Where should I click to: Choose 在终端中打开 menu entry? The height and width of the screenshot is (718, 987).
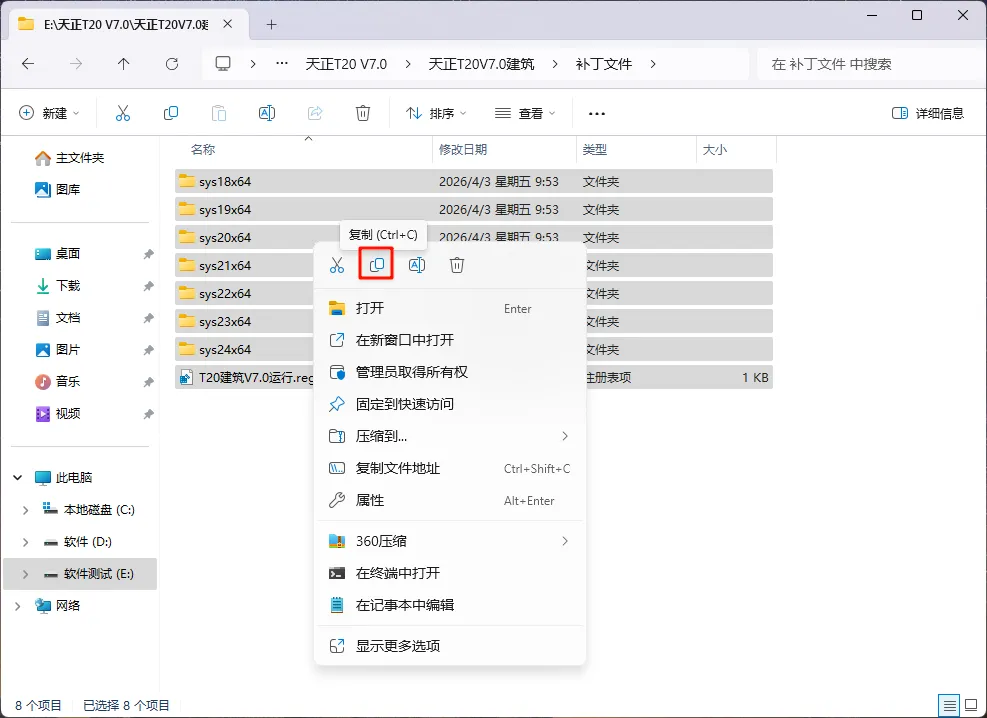pyautogui.click(x=449, y=573)
